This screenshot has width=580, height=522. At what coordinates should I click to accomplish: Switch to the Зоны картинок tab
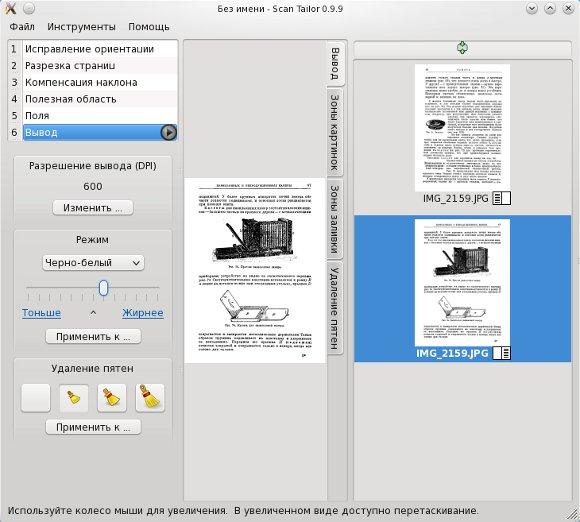coord(335,132)
